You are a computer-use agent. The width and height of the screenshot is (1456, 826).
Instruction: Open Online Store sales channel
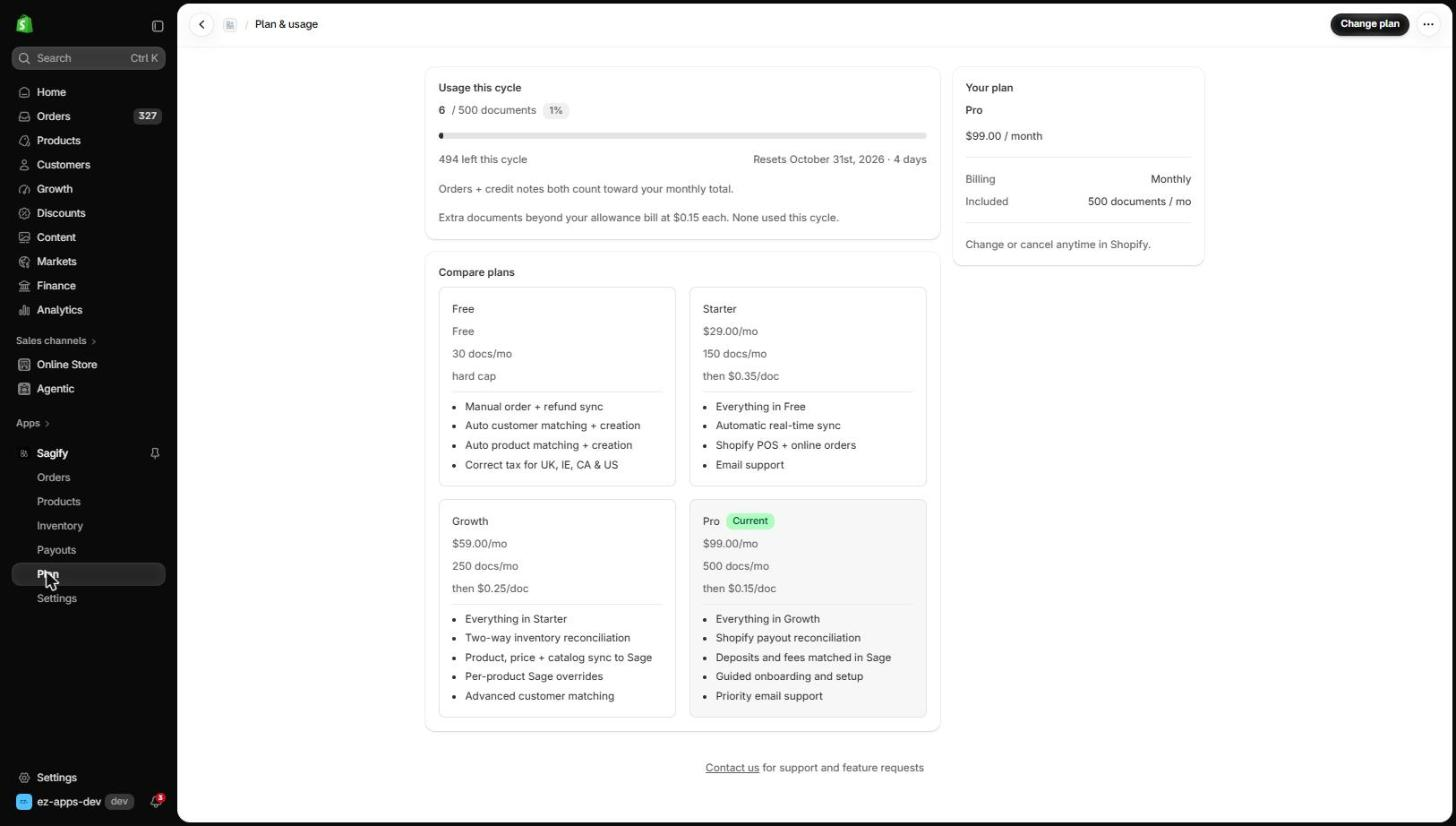[x=88, y=365]
